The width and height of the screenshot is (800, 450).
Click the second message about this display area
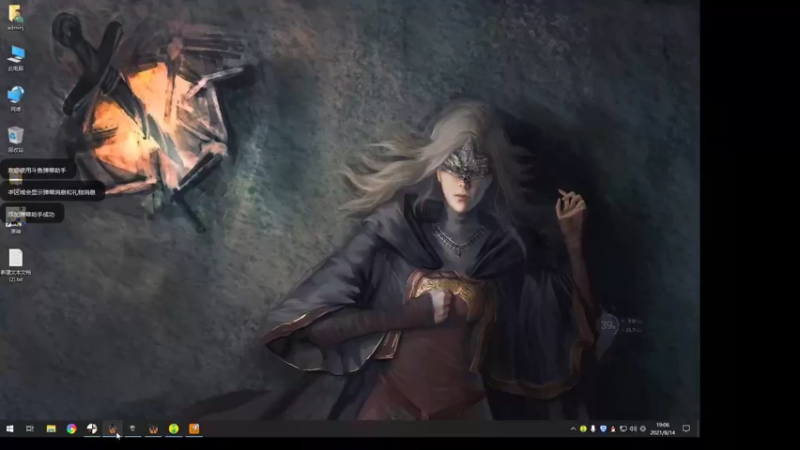tap(52, 192)
